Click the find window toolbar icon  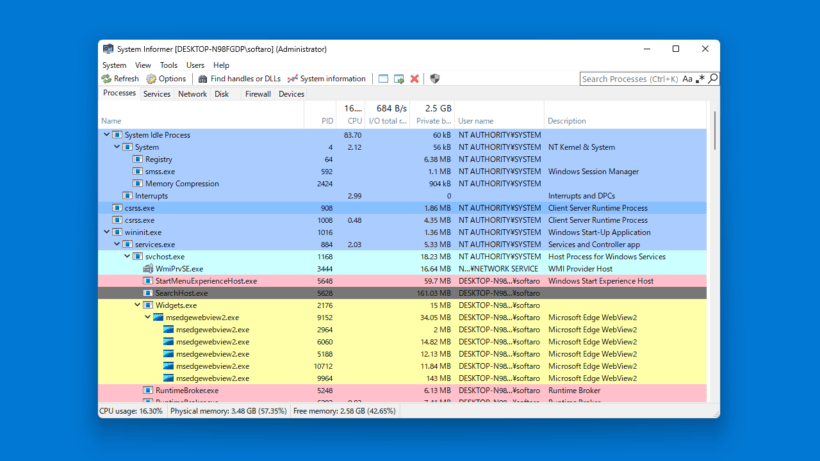point(383,78)
